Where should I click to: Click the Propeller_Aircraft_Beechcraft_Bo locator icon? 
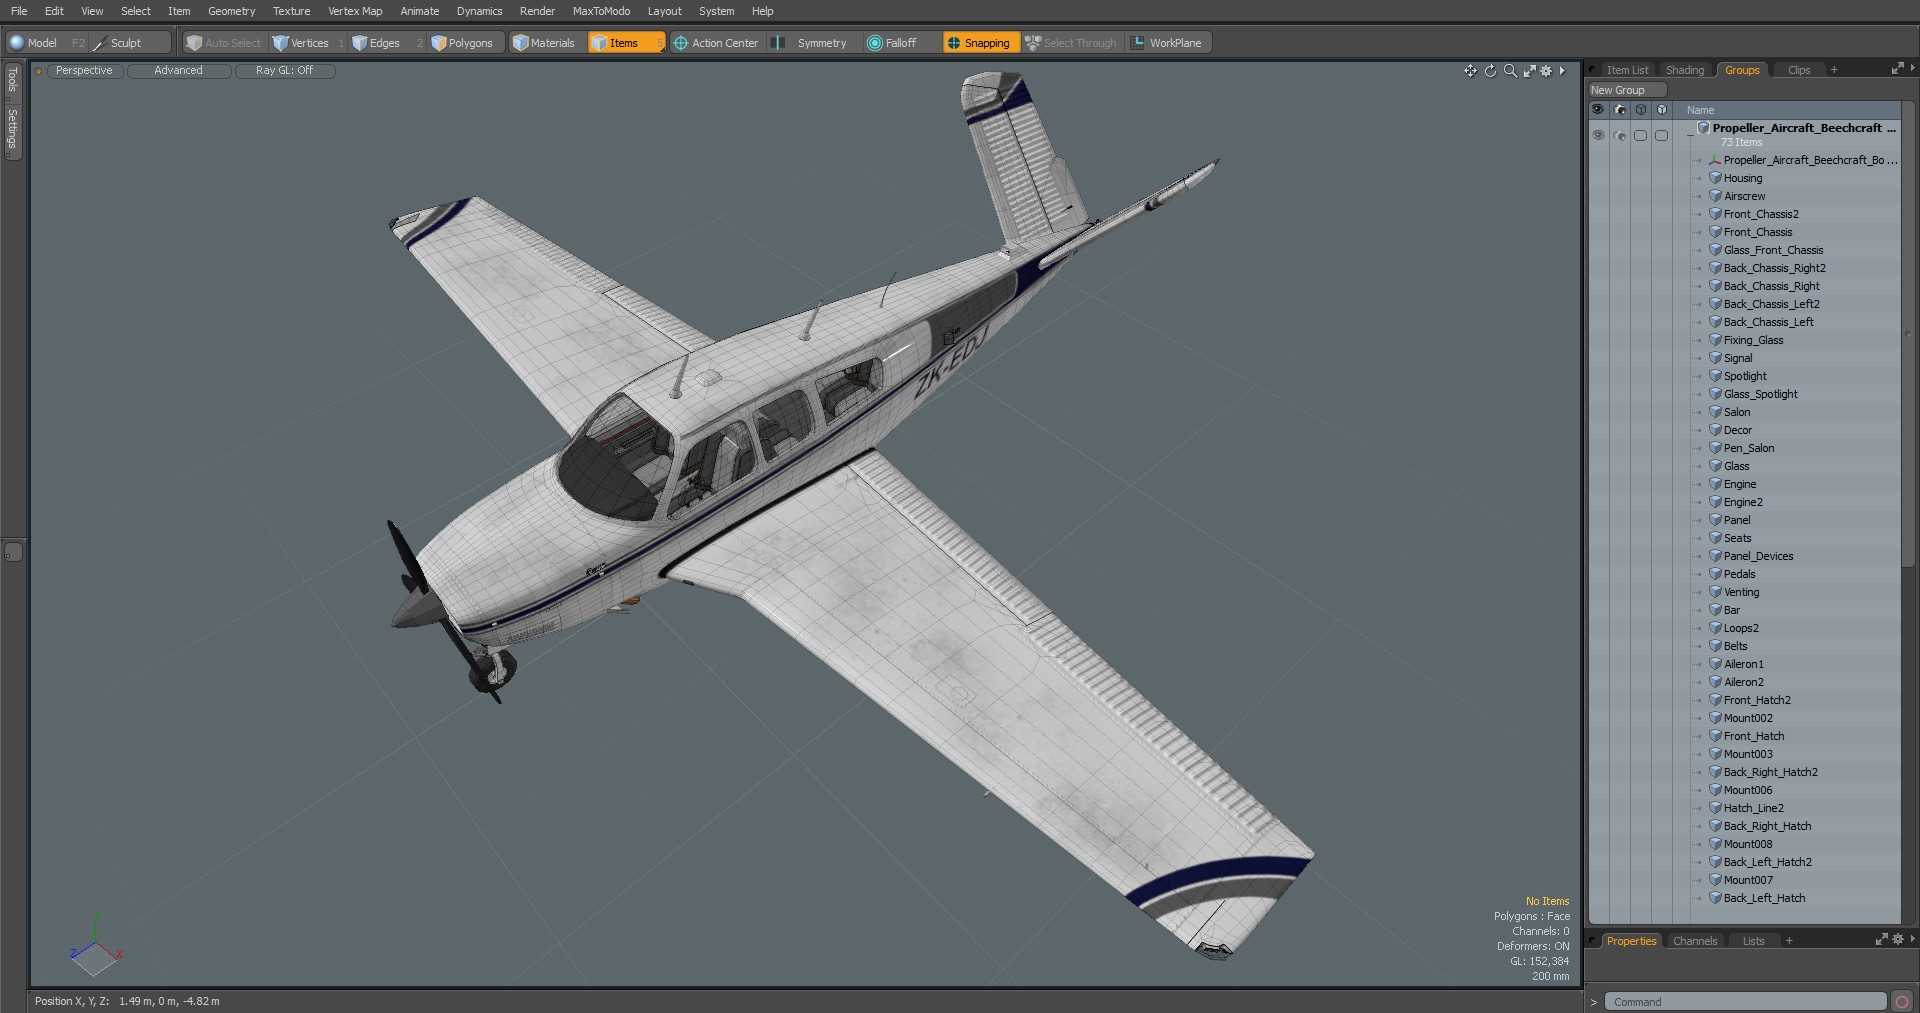(x=1715, y=160)
